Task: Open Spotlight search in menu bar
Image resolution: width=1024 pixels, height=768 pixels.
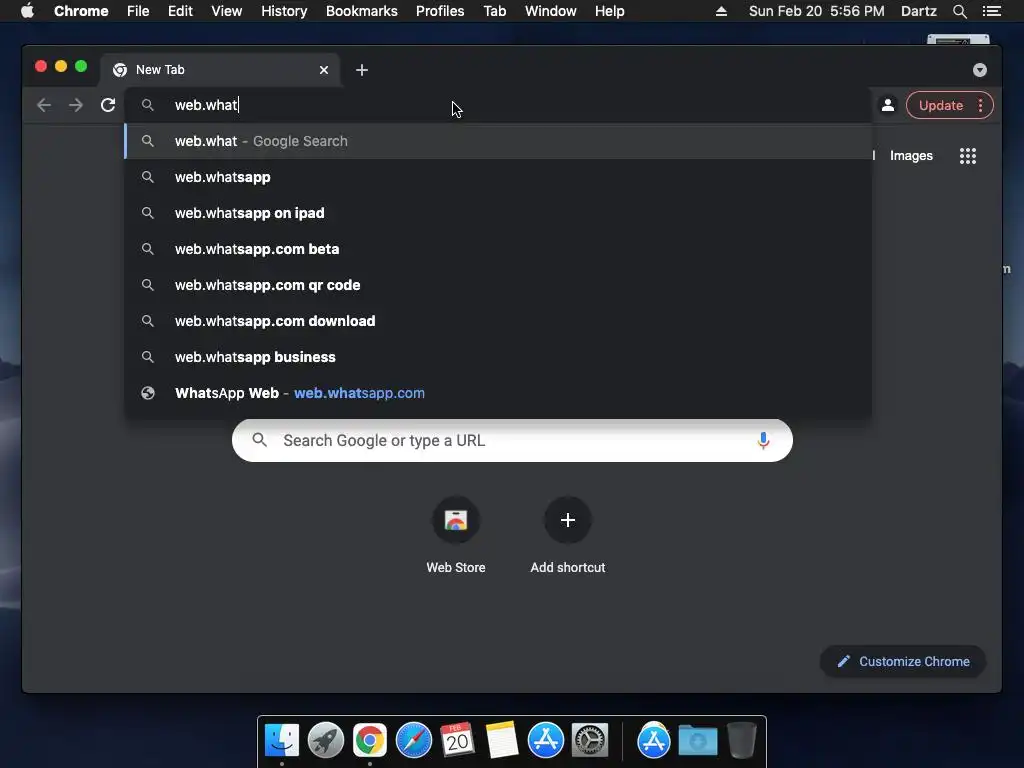Action: (x=959, y=11)
